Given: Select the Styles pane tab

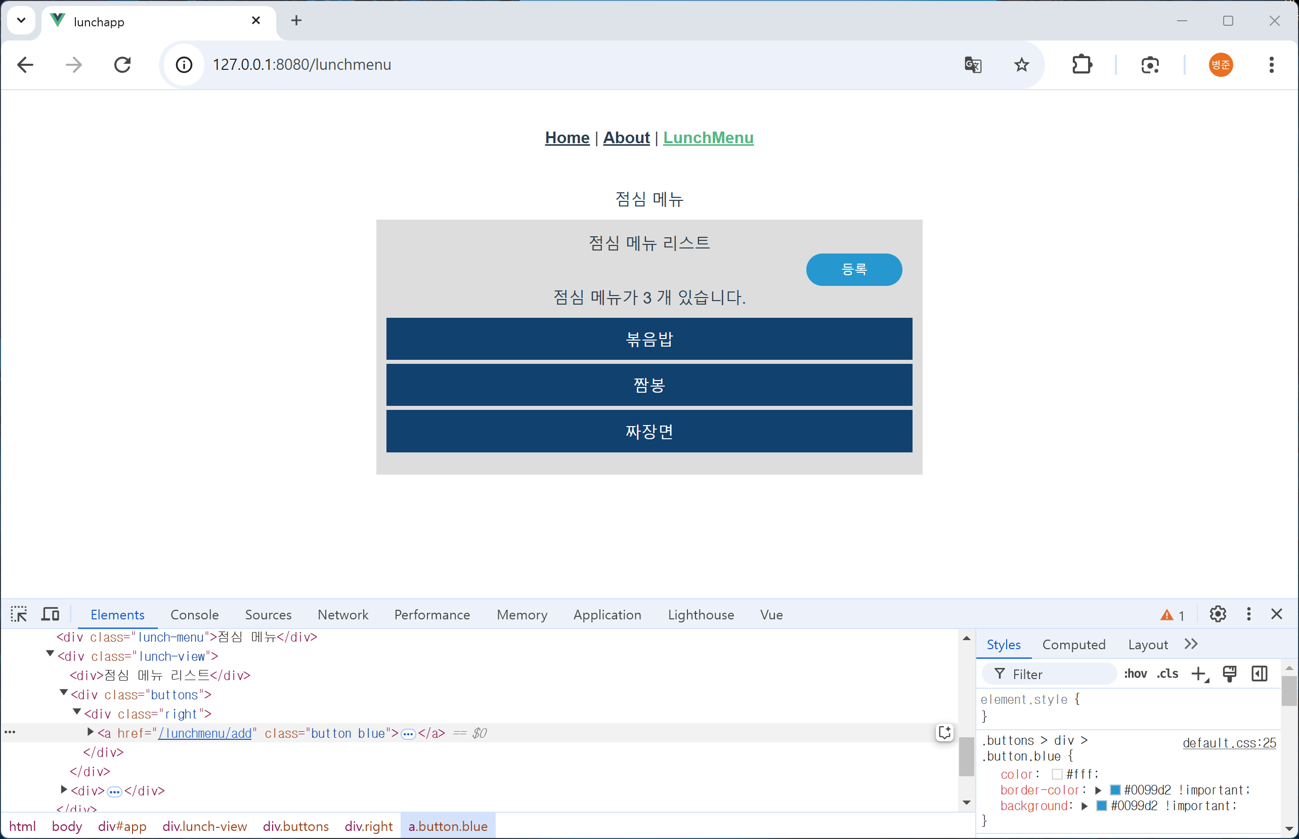Looking at the screenshot, I should click(x=1004, y=645).
